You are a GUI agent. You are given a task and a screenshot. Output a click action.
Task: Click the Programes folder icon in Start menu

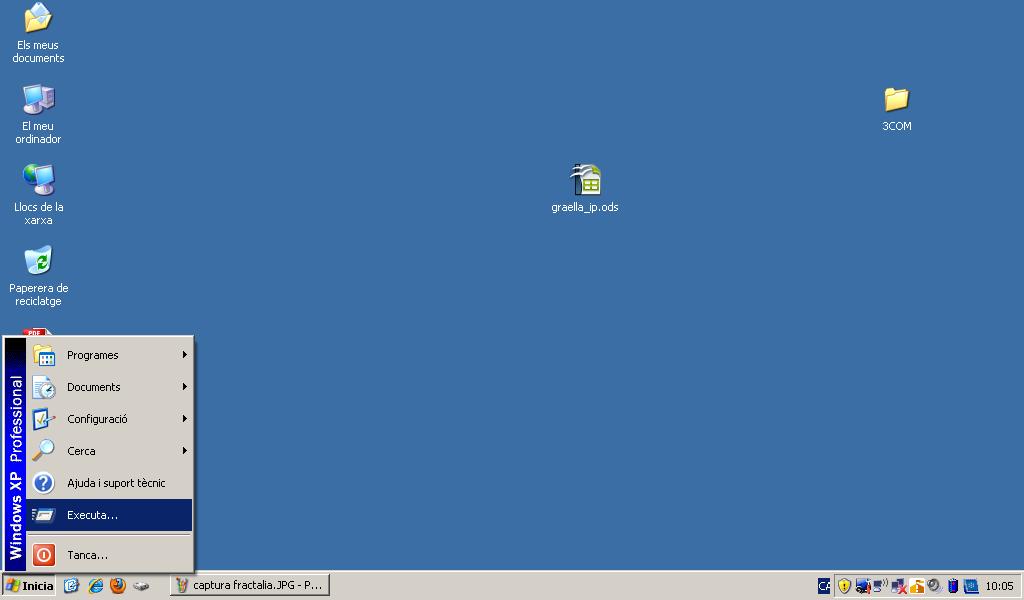(44, 355)
